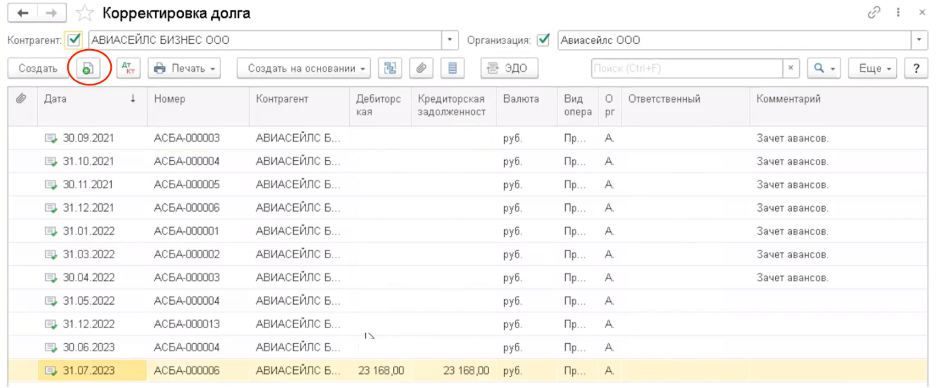Open the vertical dots window menu
The image size is (936, 388).
897,13
